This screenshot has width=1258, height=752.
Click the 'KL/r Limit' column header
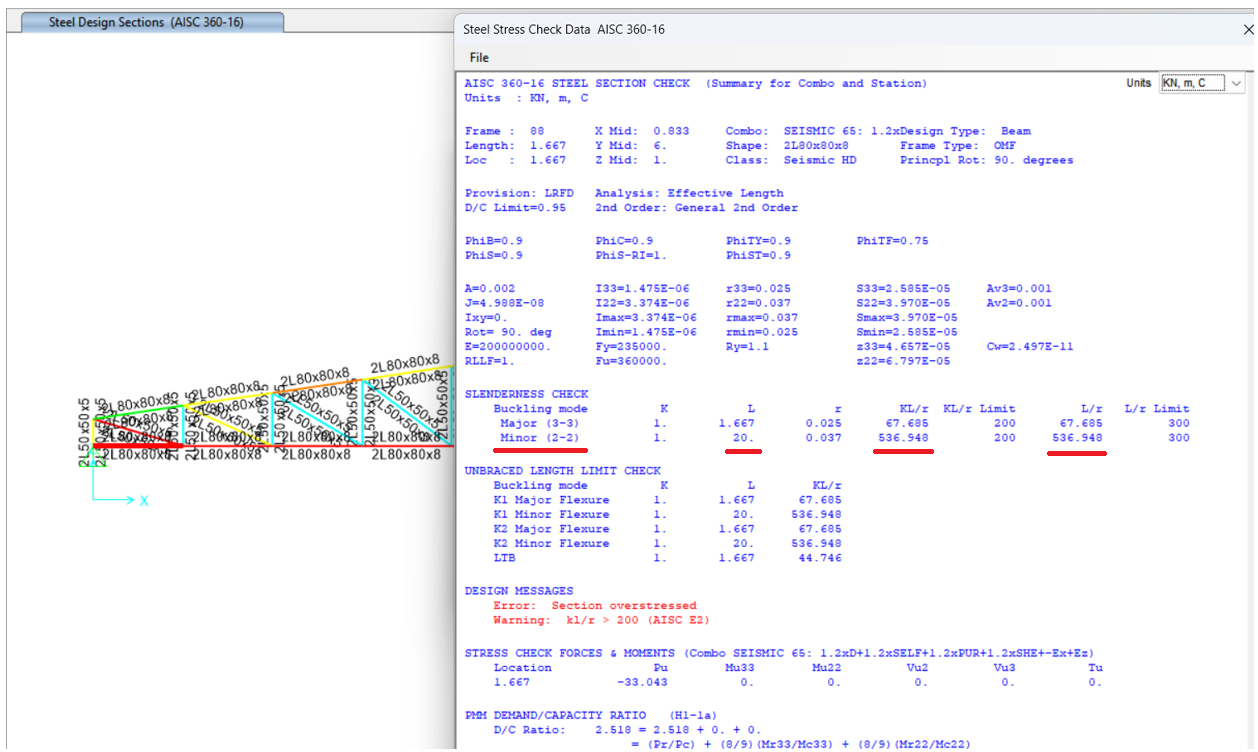[x=979, y=409]
